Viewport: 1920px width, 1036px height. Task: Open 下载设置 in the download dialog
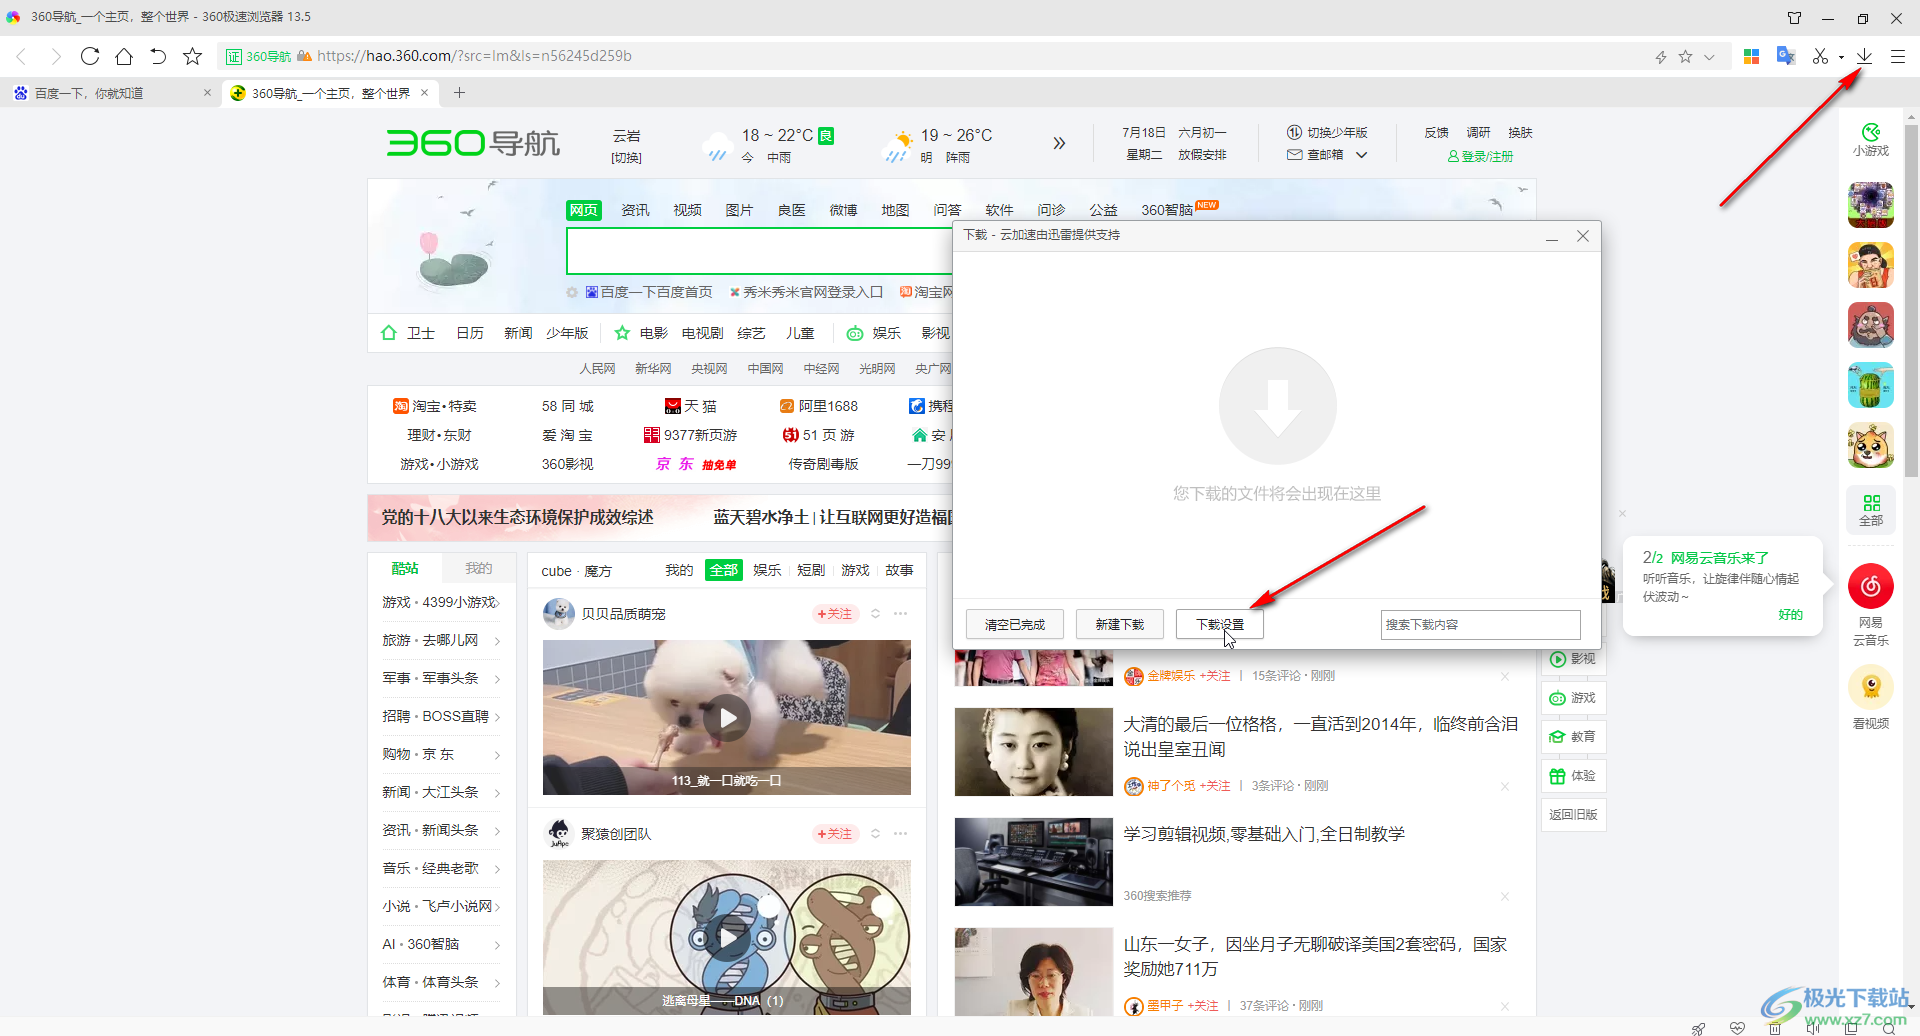click(x=1220, y=624)
